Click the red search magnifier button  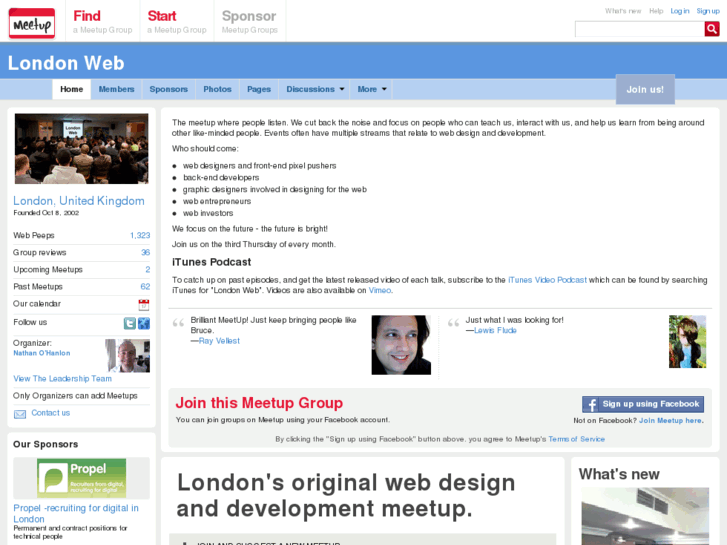click(x=712, y=29)
